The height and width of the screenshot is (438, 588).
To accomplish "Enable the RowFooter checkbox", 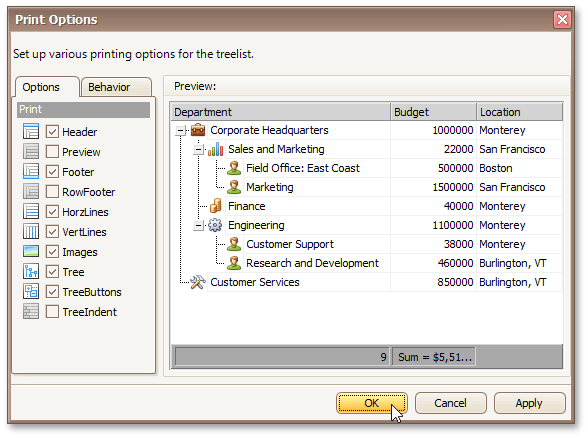I will (52, 192).
